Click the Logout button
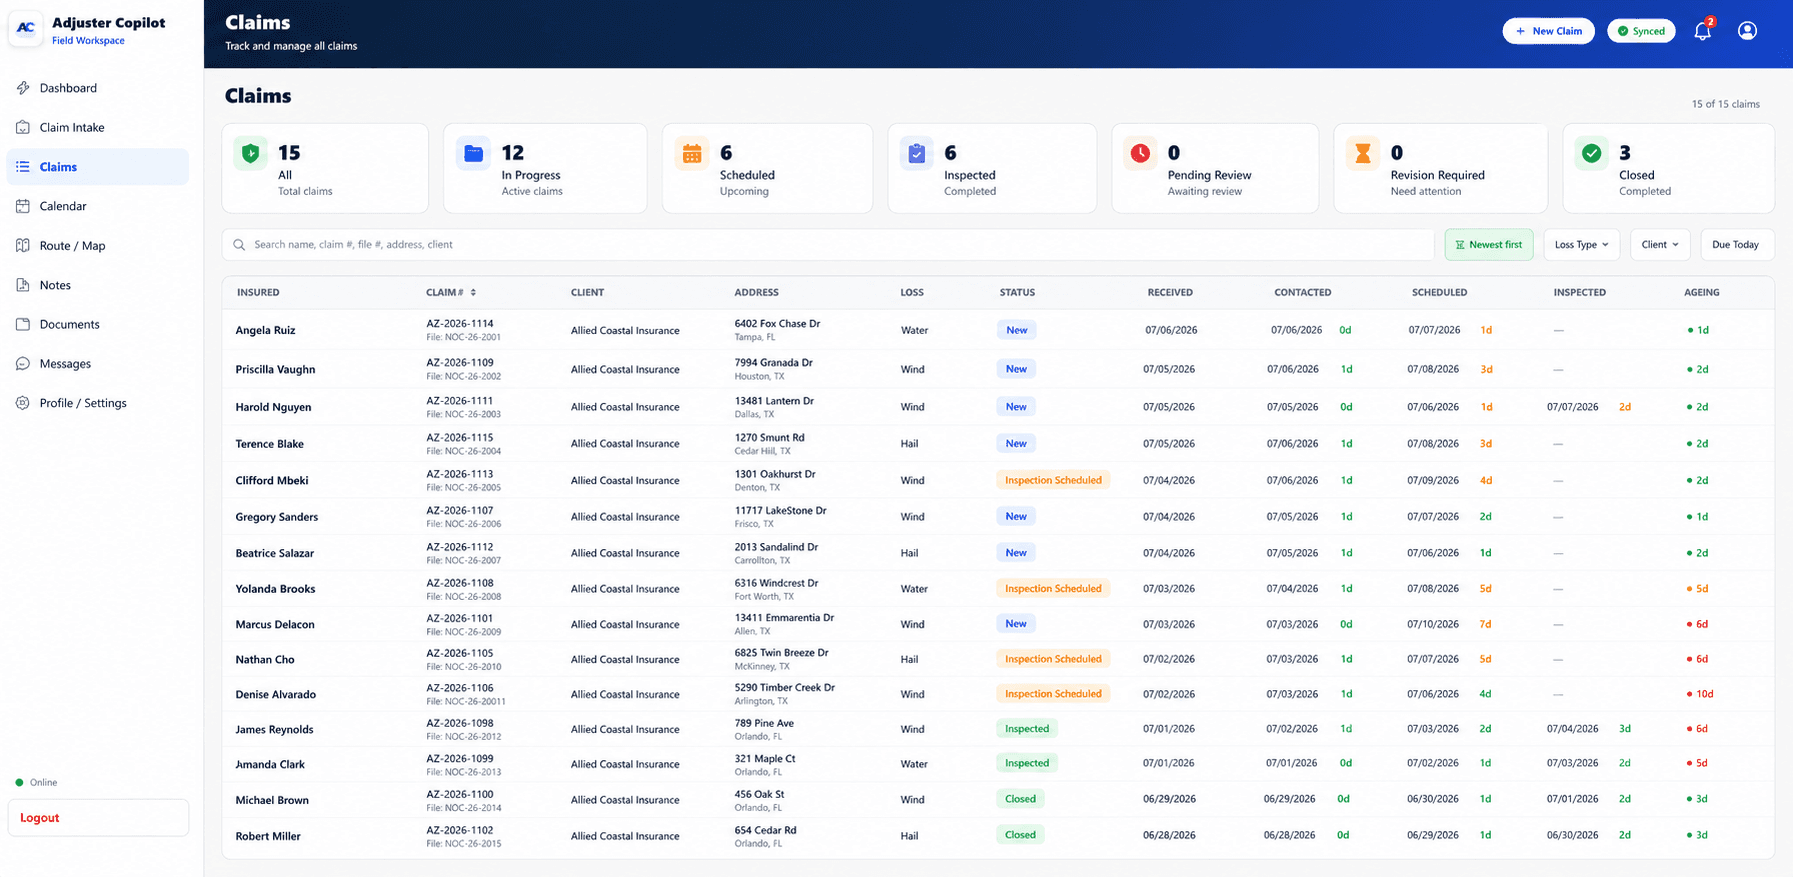The image size is (1793, 877). (x=98, y=818)
